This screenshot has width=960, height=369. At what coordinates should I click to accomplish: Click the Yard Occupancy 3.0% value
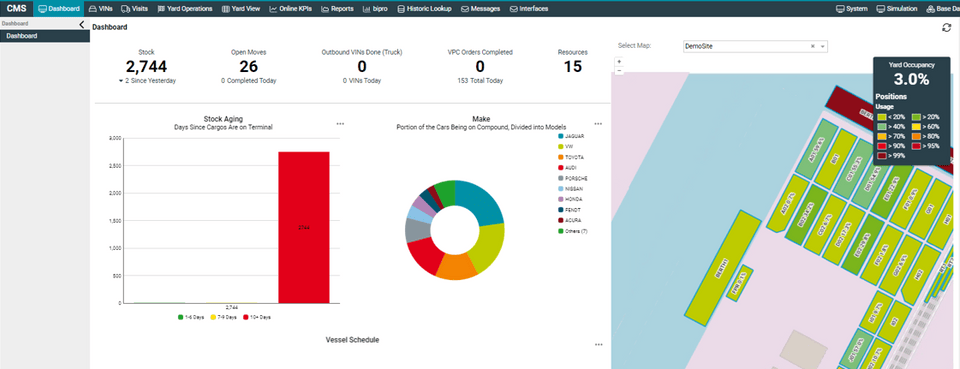point(911,79)
